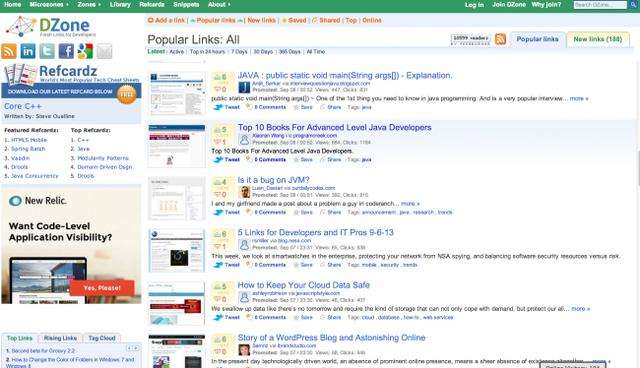Open Core C++ refcard link
640x368 pixels.
(23, 106)
